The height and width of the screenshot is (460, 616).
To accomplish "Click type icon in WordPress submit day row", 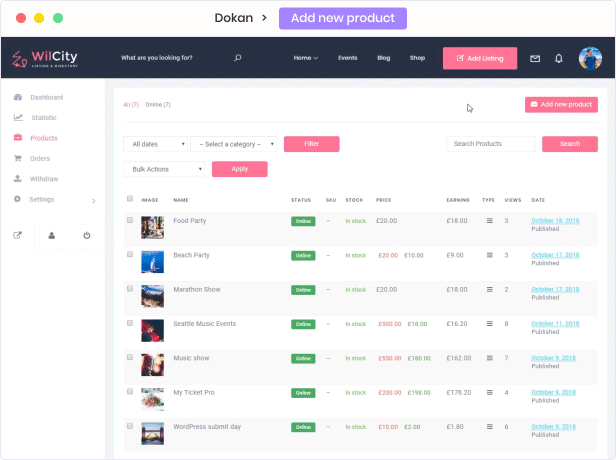I will (490, 427).
